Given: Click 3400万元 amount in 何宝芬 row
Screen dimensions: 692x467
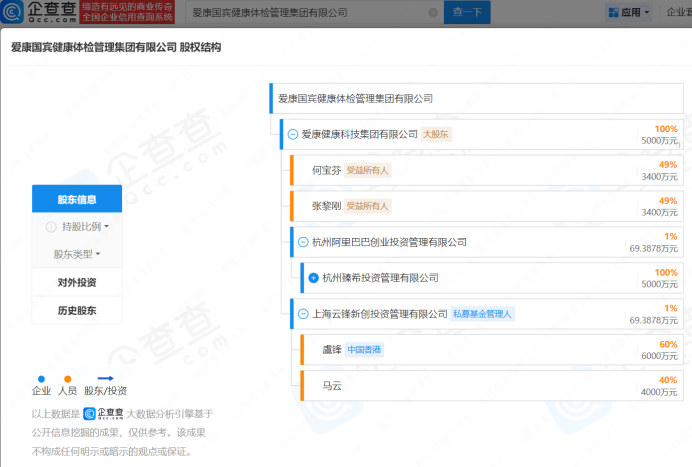Looking at the screenshot, I should coord(659,177).
